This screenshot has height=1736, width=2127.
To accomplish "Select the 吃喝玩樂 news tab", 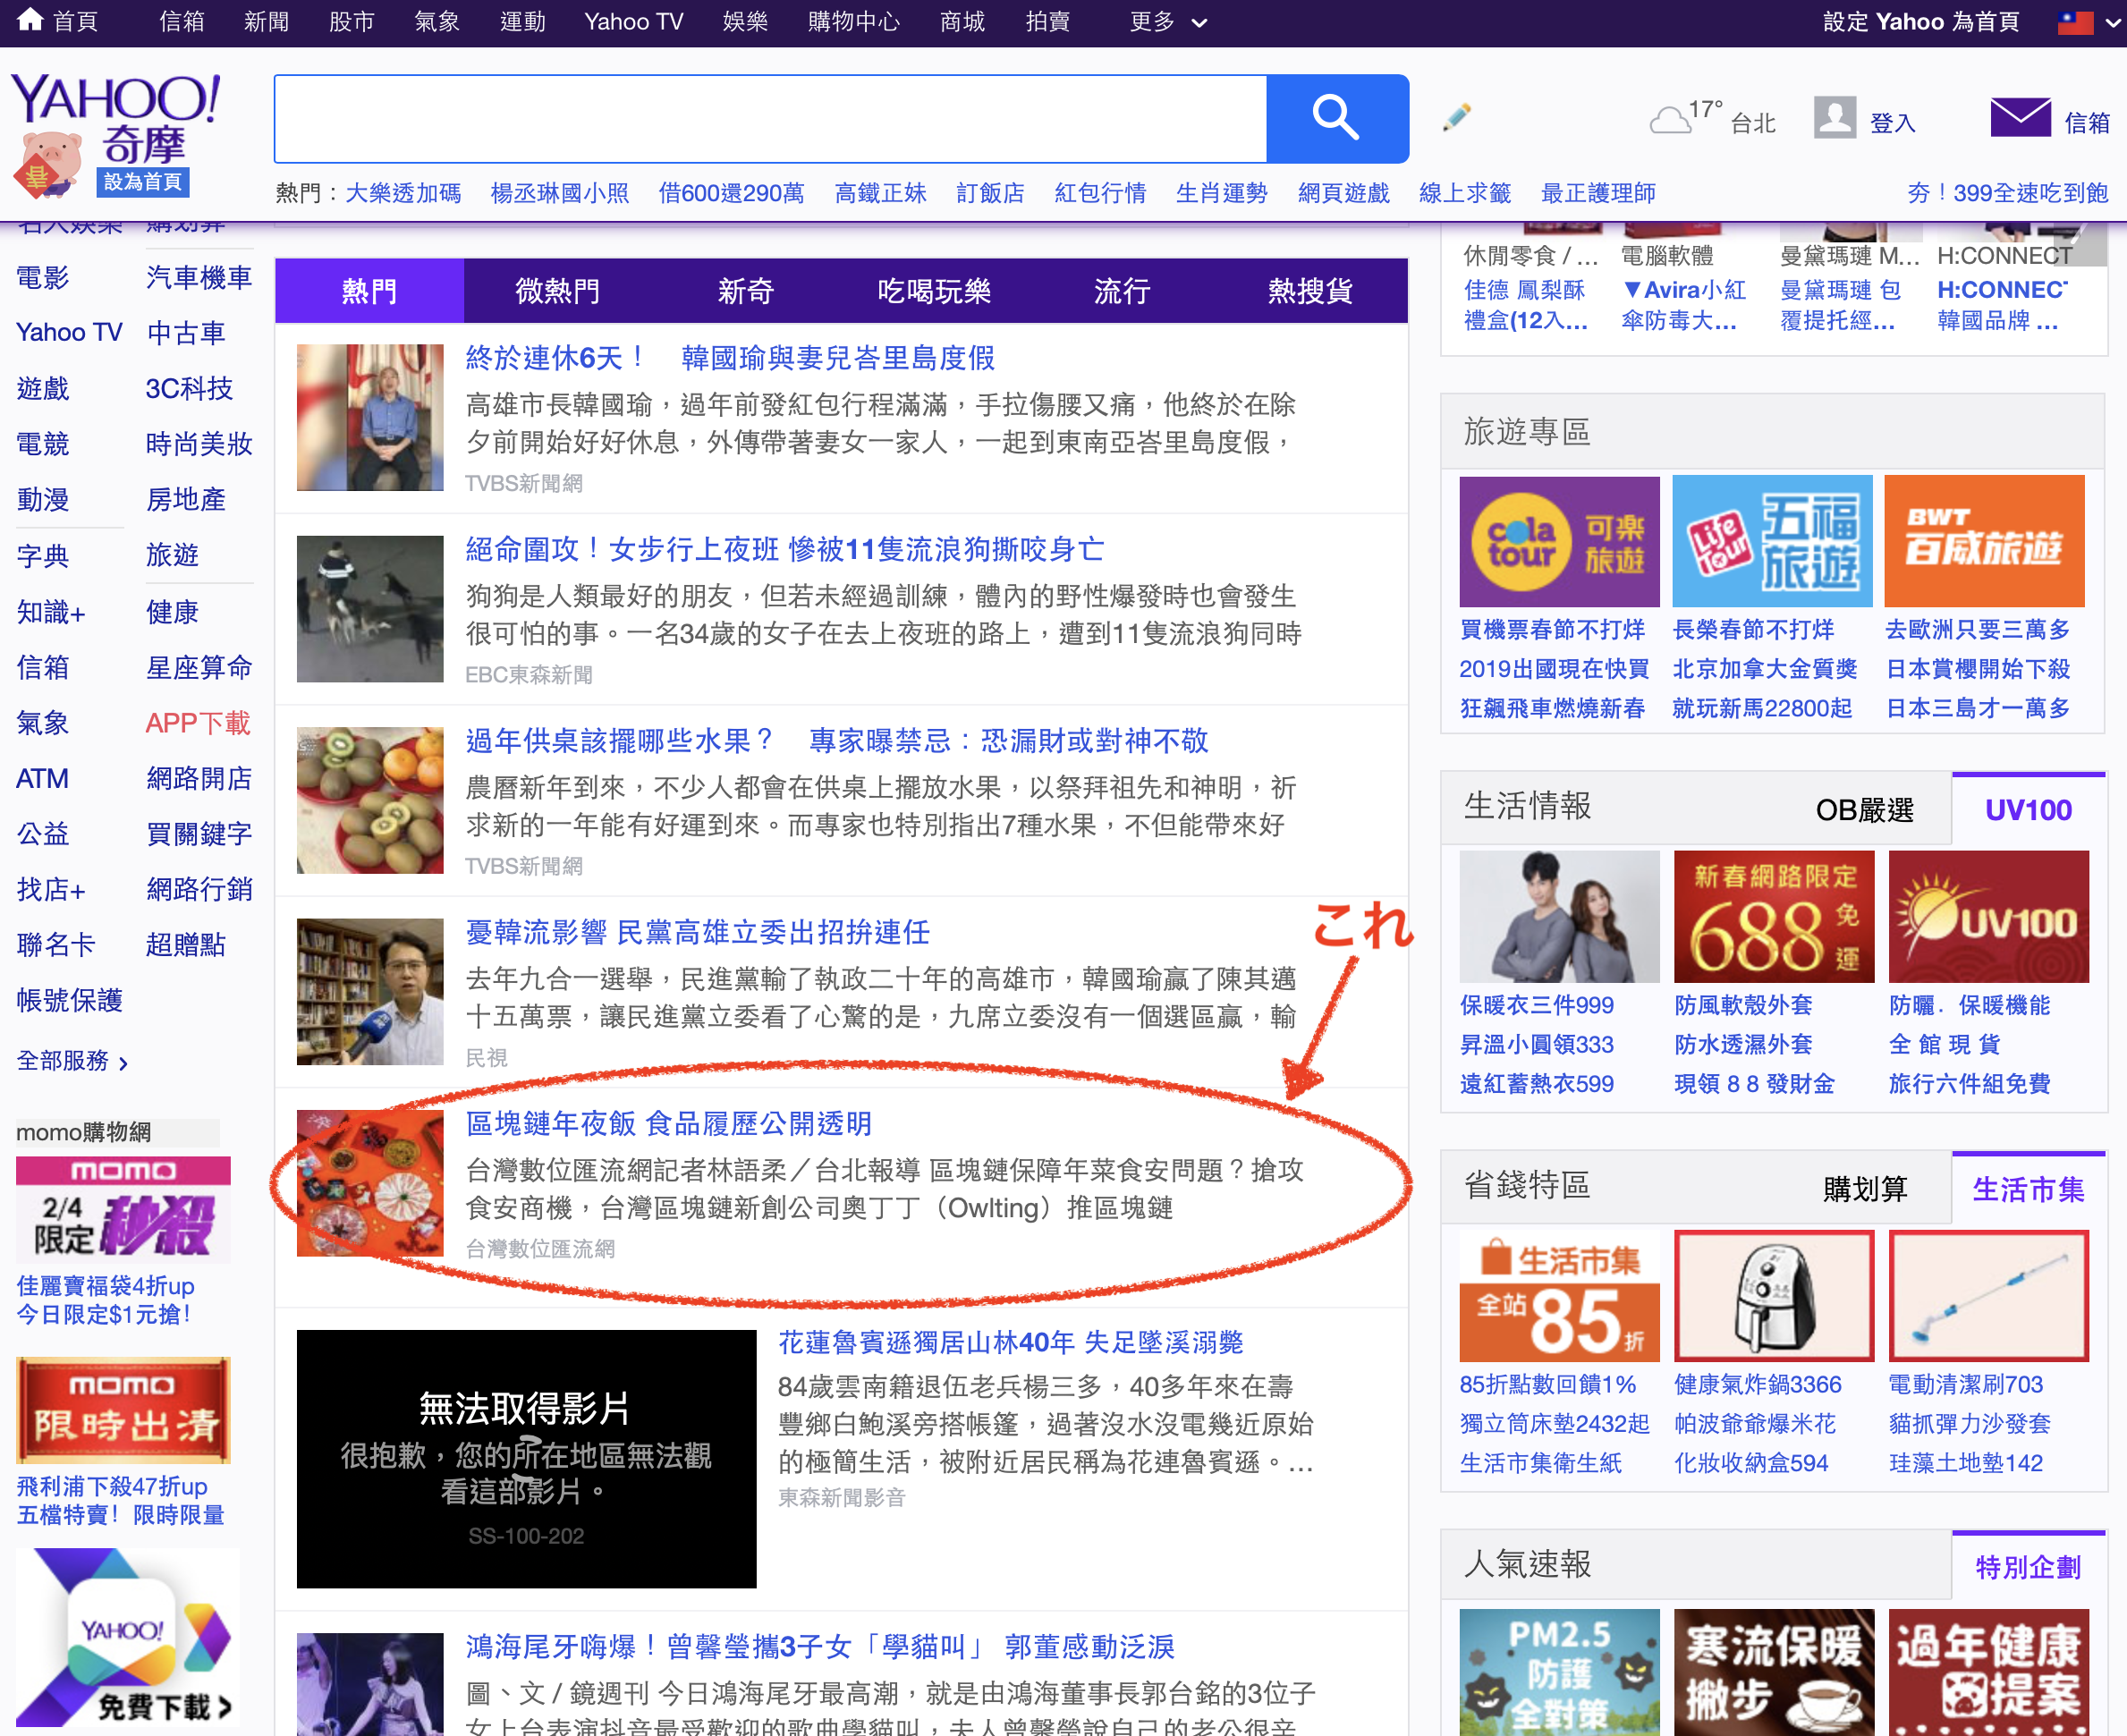I will click(933, 291).
